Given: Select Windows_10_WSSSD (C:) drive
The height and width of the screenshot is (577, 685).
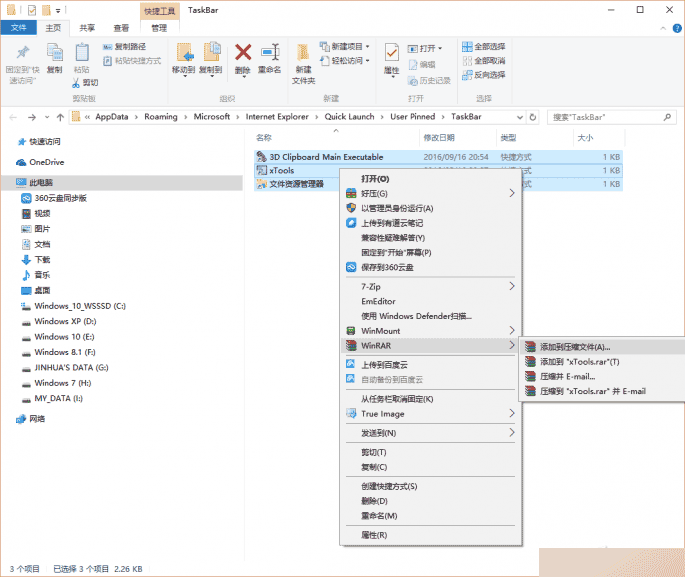Looking at the screenshot, I should (x=73, y=306).
